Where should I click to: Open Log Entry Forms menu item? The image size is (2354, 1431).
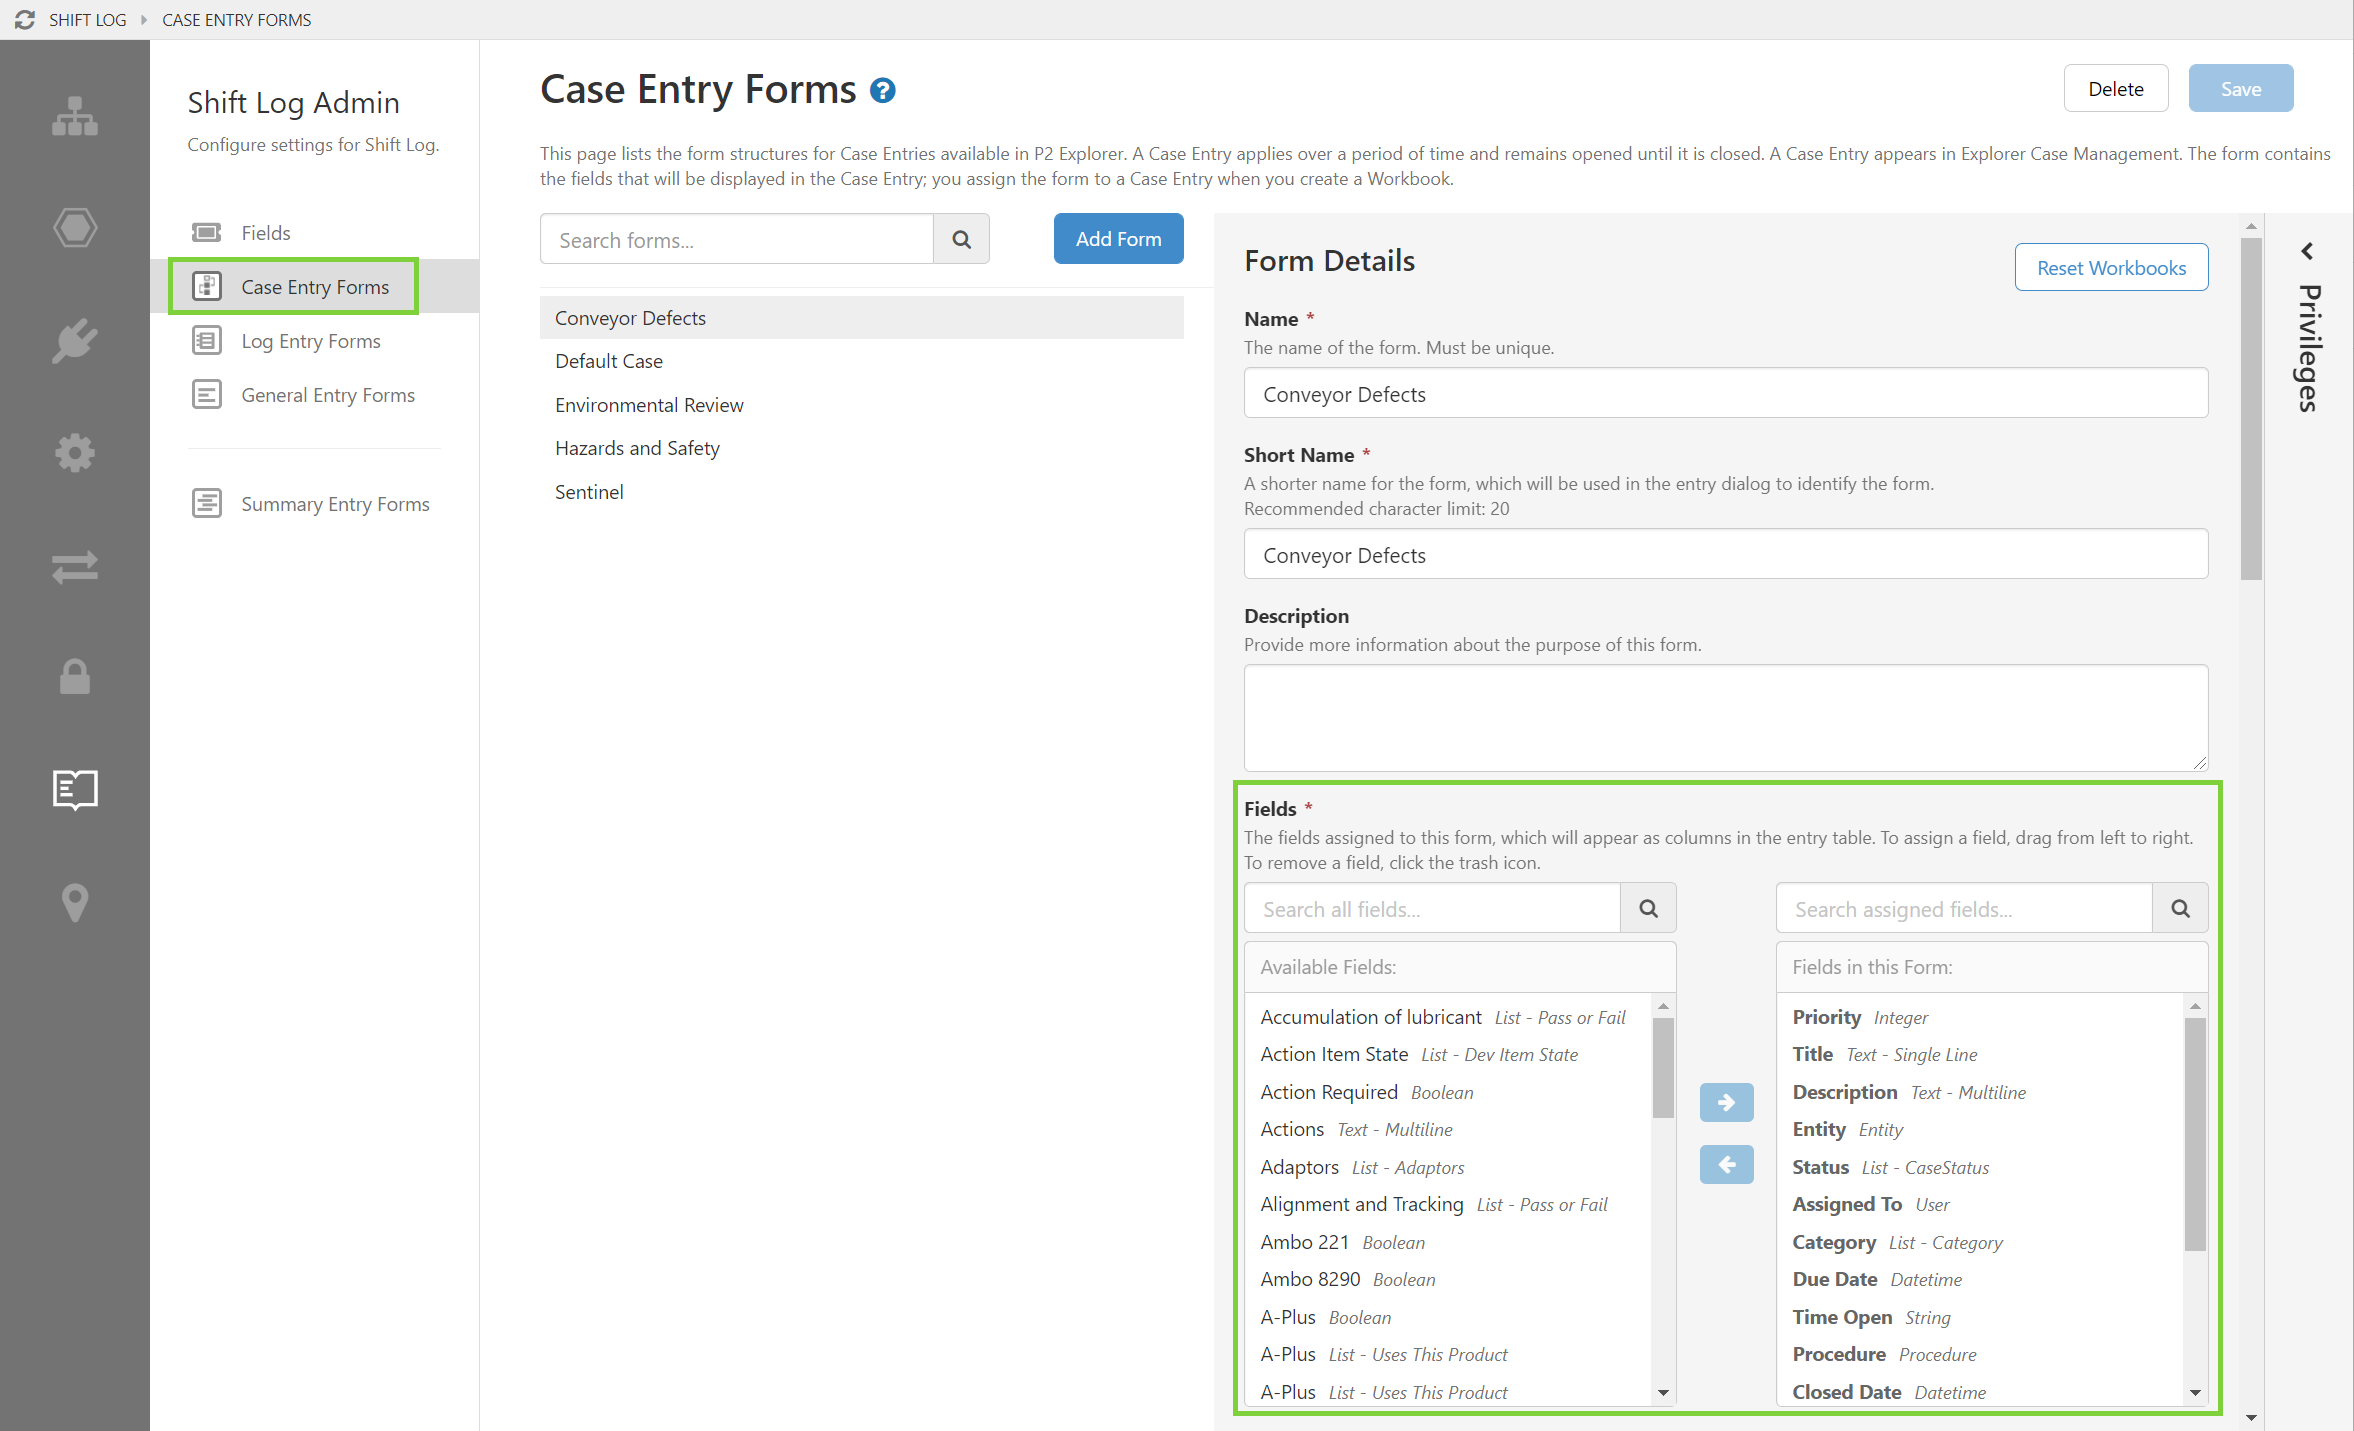(310, 341)
